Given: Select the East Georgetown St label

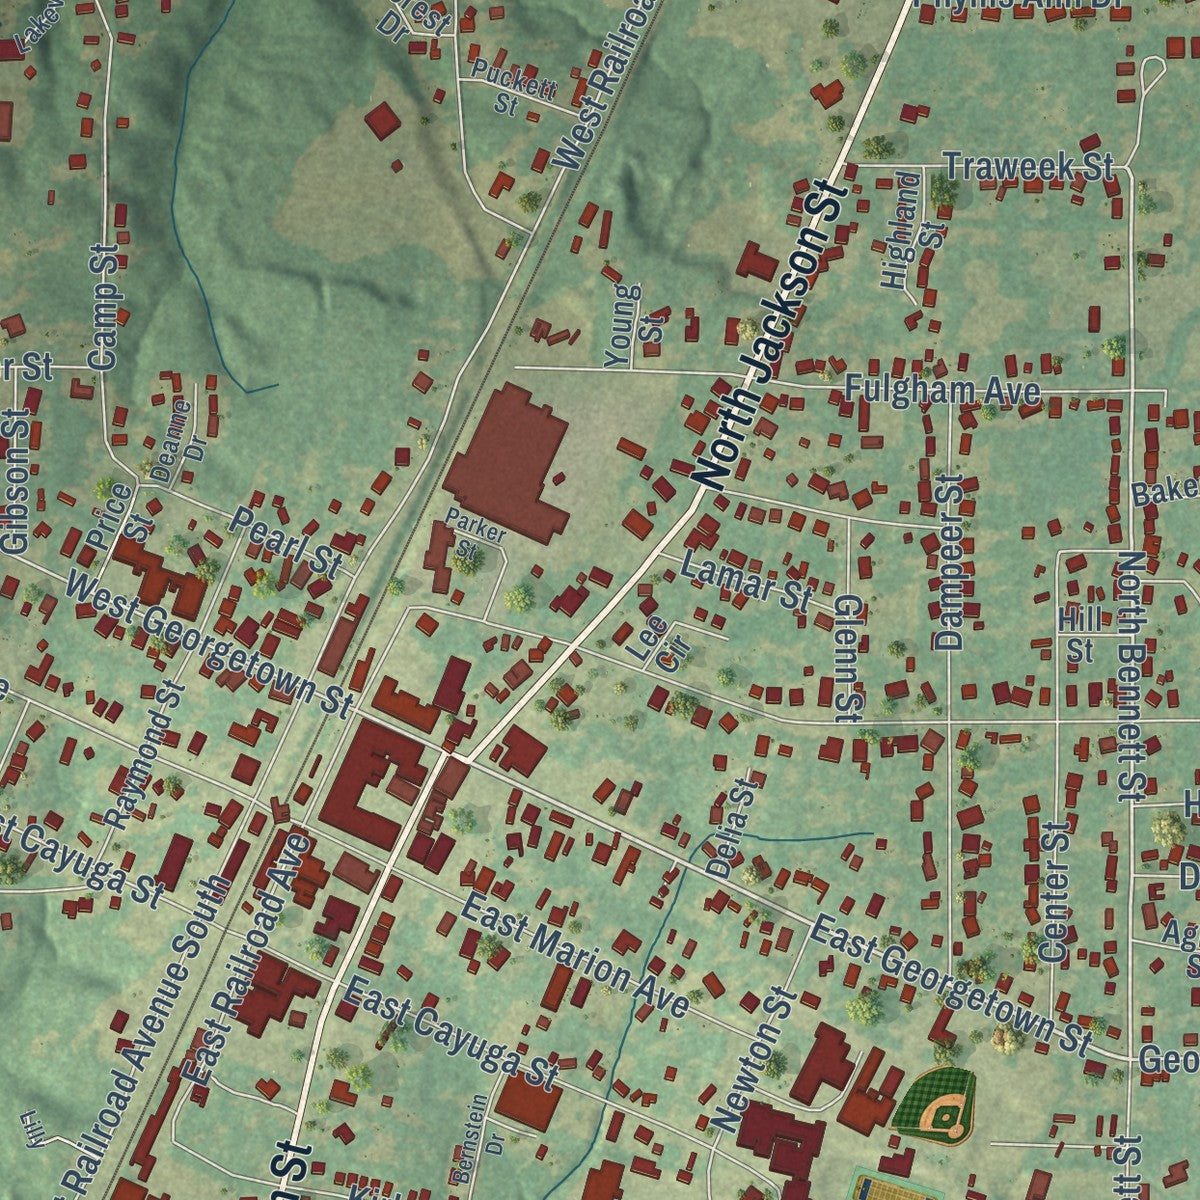Looking at the screenshot, I should pos(950,984).
